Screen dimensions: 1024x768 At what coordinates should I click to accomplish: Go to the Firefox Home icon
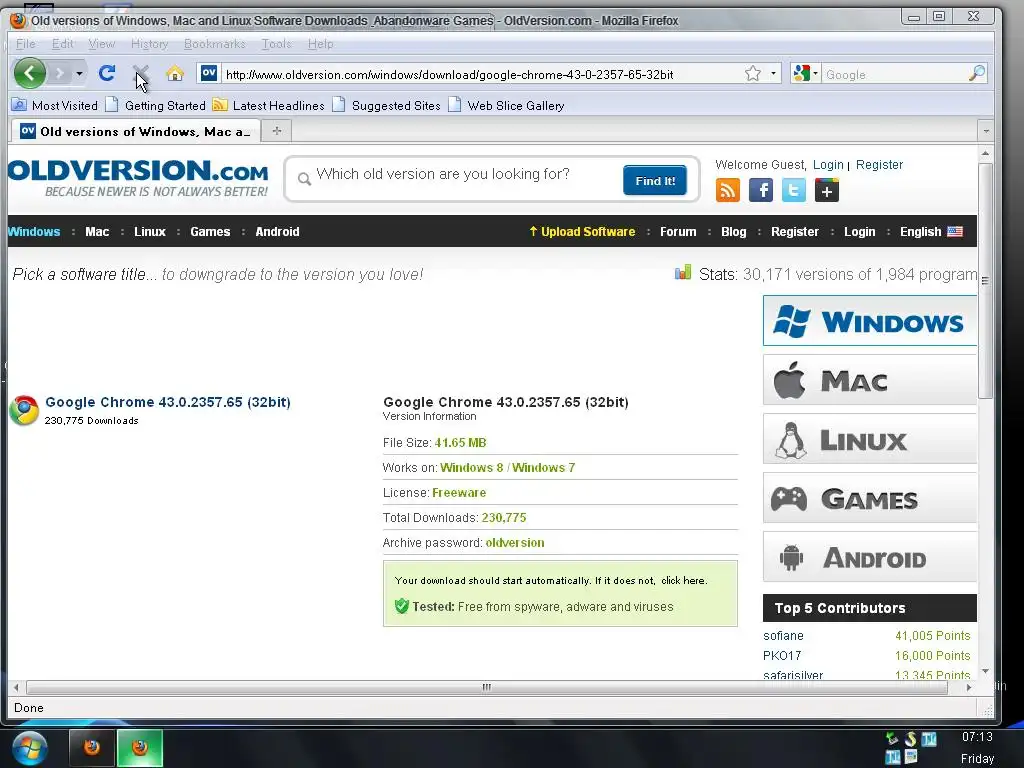(x=174, y=73)
